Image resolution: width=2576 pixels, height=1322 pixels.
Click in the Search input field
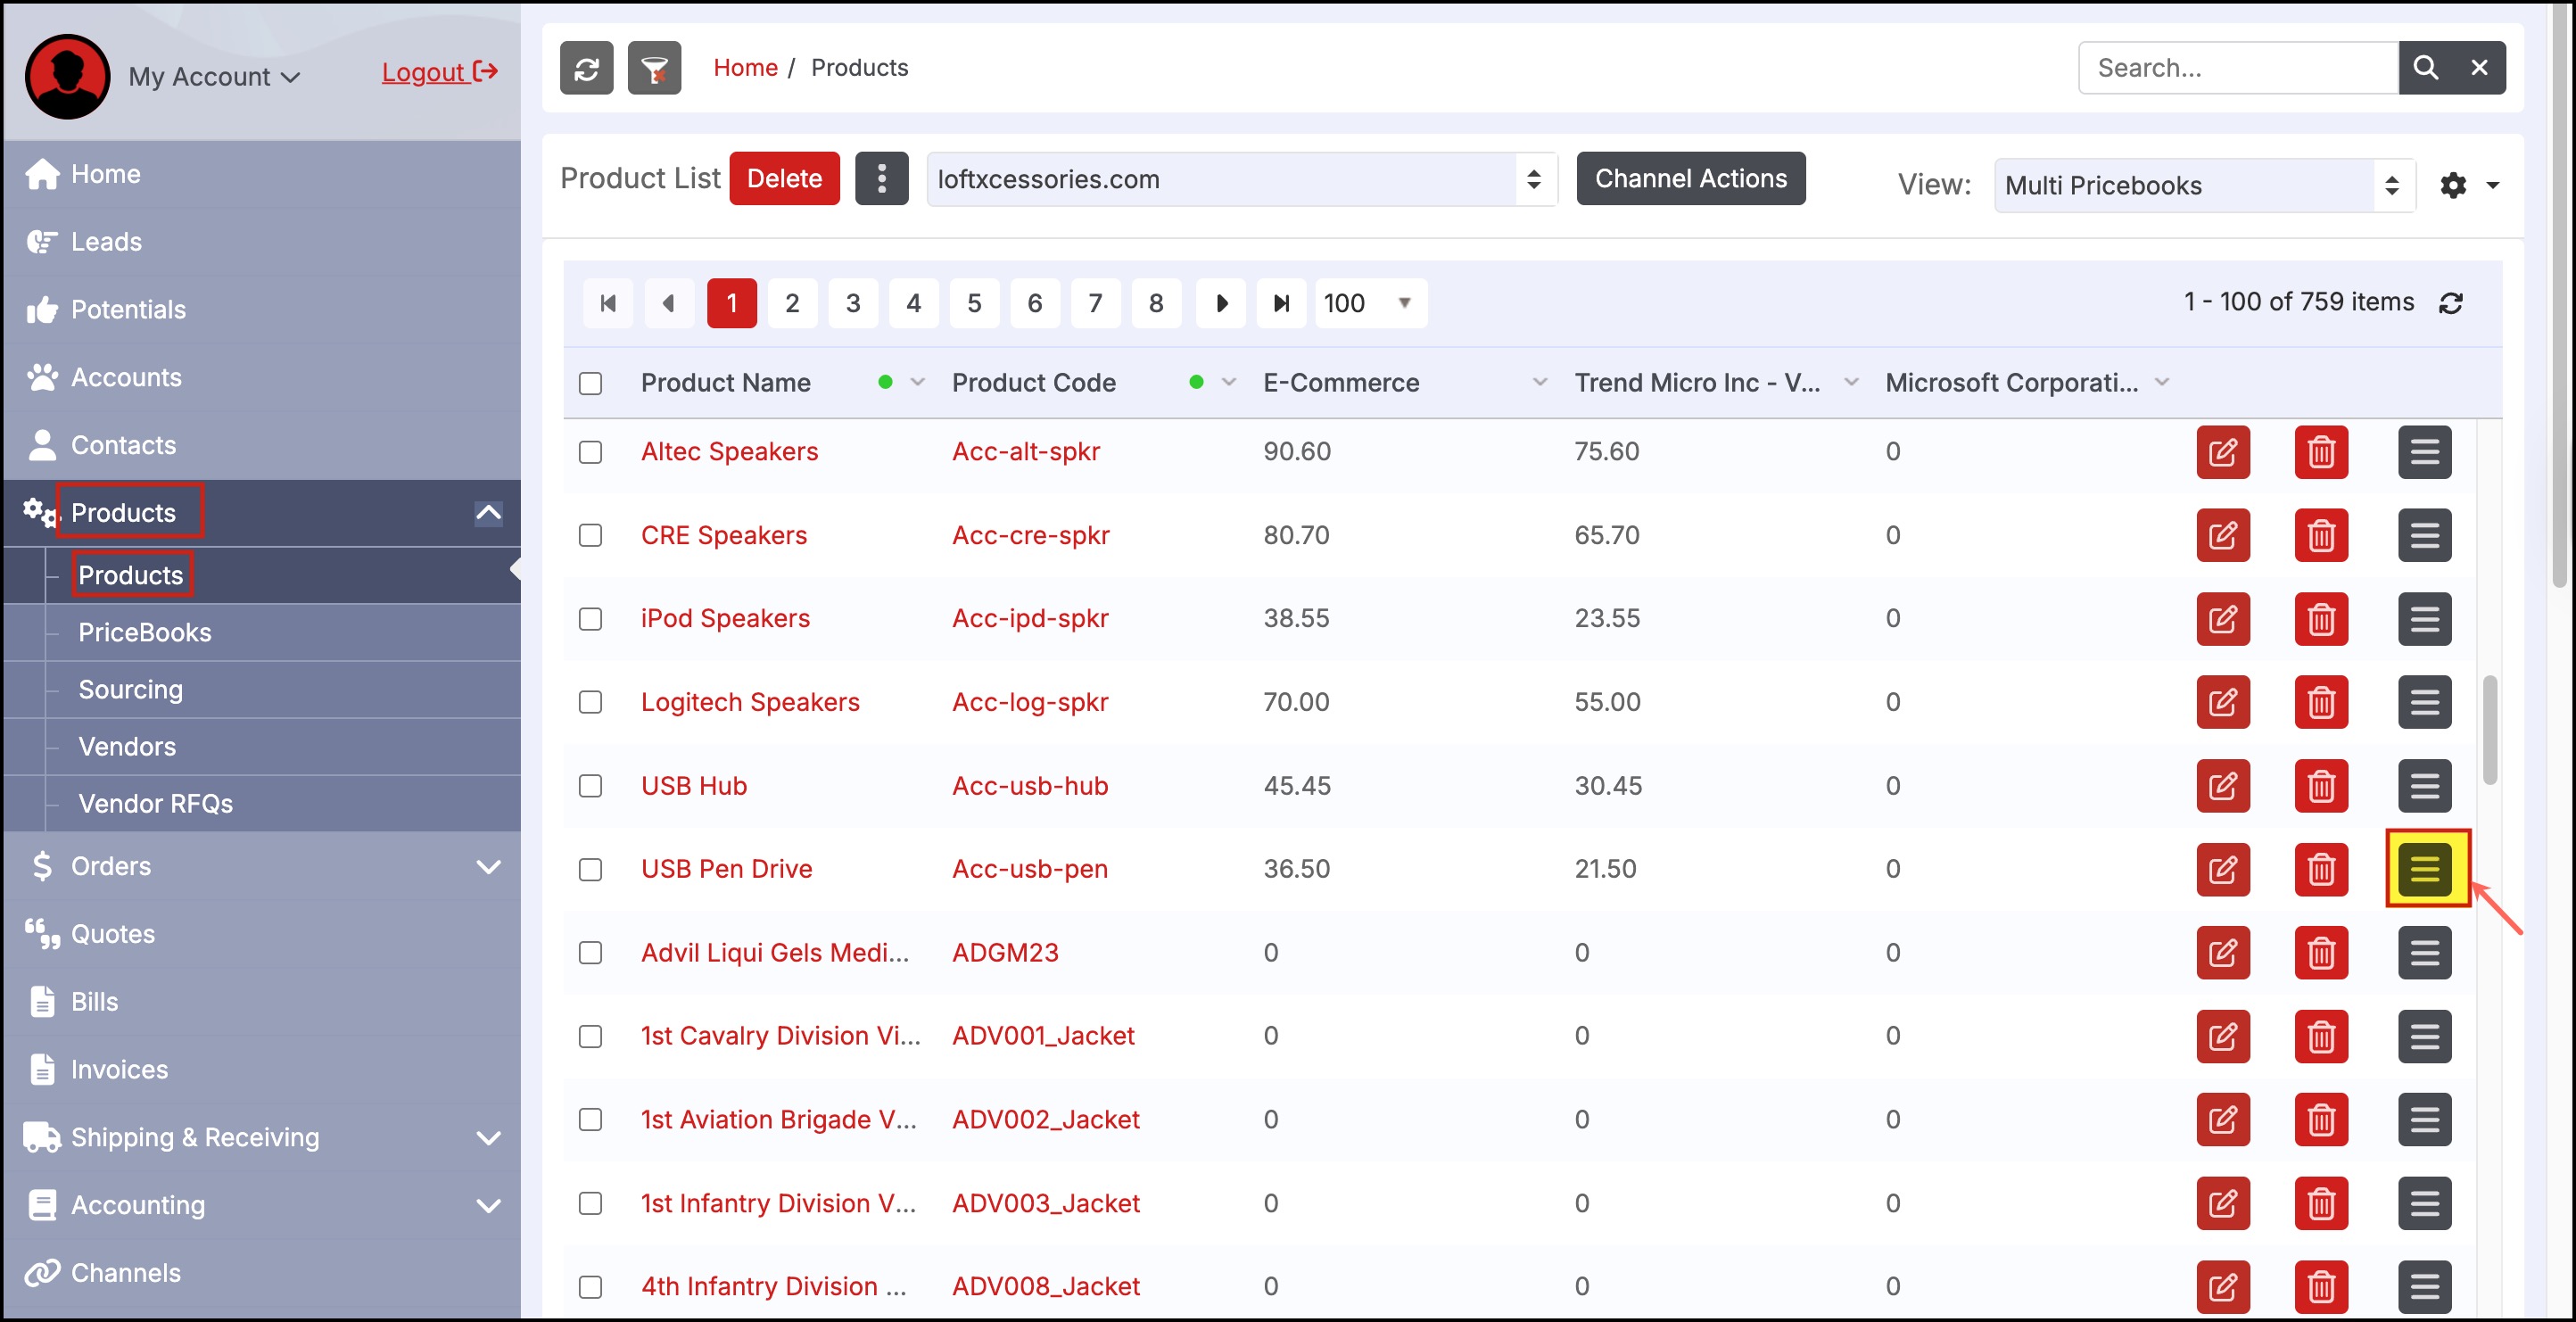point(2237,68)
